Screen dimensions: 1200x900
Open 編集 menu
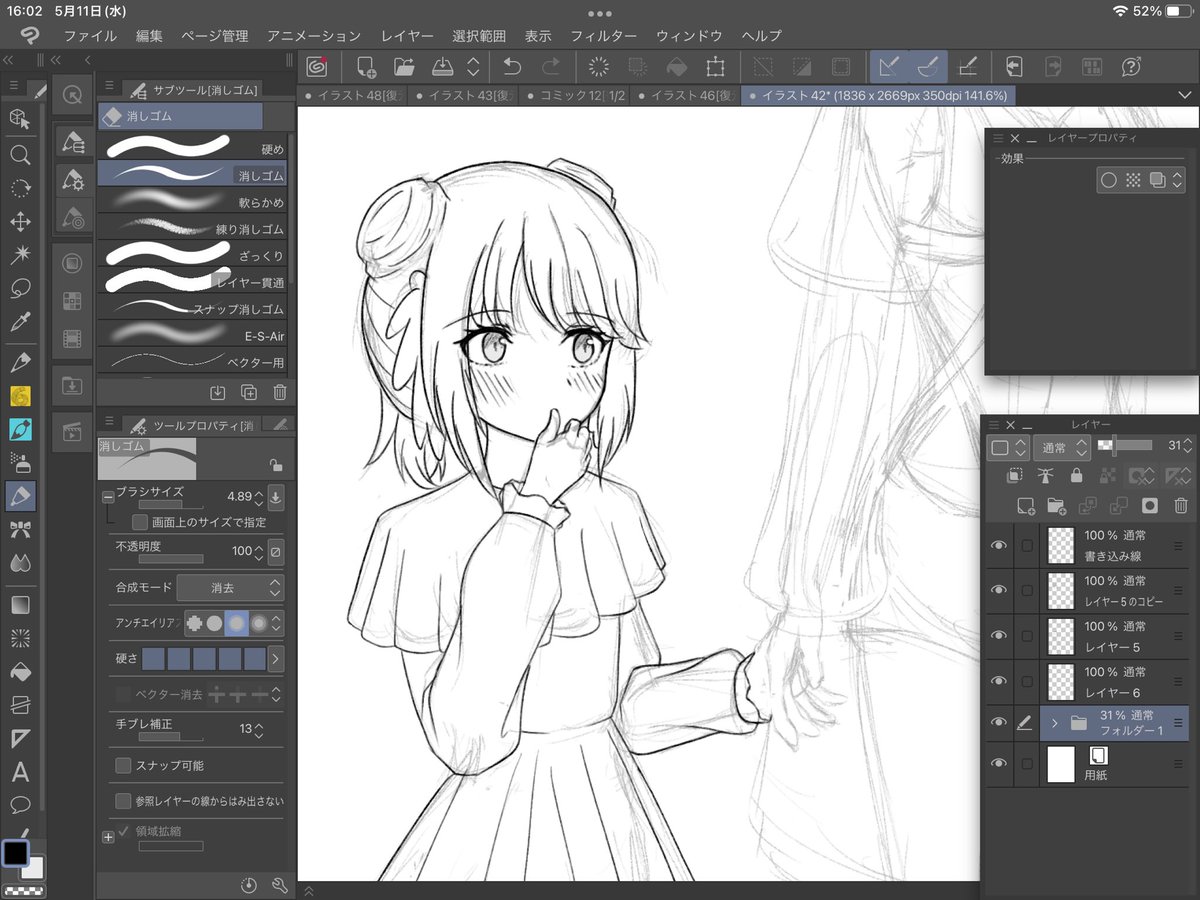149,36
